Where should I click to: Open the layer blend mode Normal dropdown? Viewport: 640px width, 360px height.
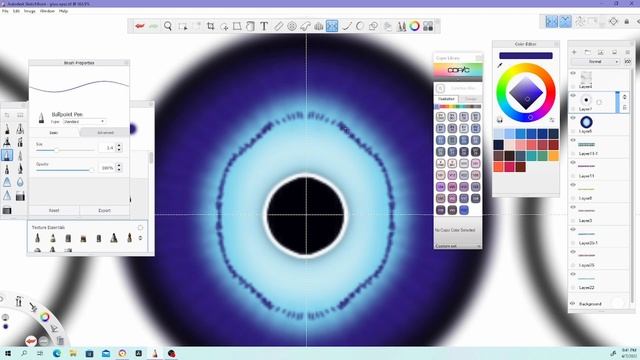click(596, 62)
